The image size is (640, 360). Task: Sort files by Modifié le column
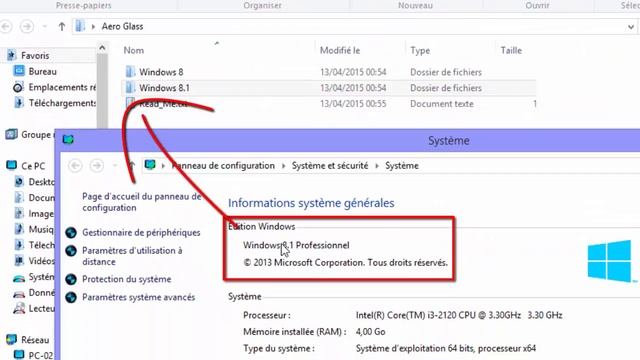tap(340, 50)
